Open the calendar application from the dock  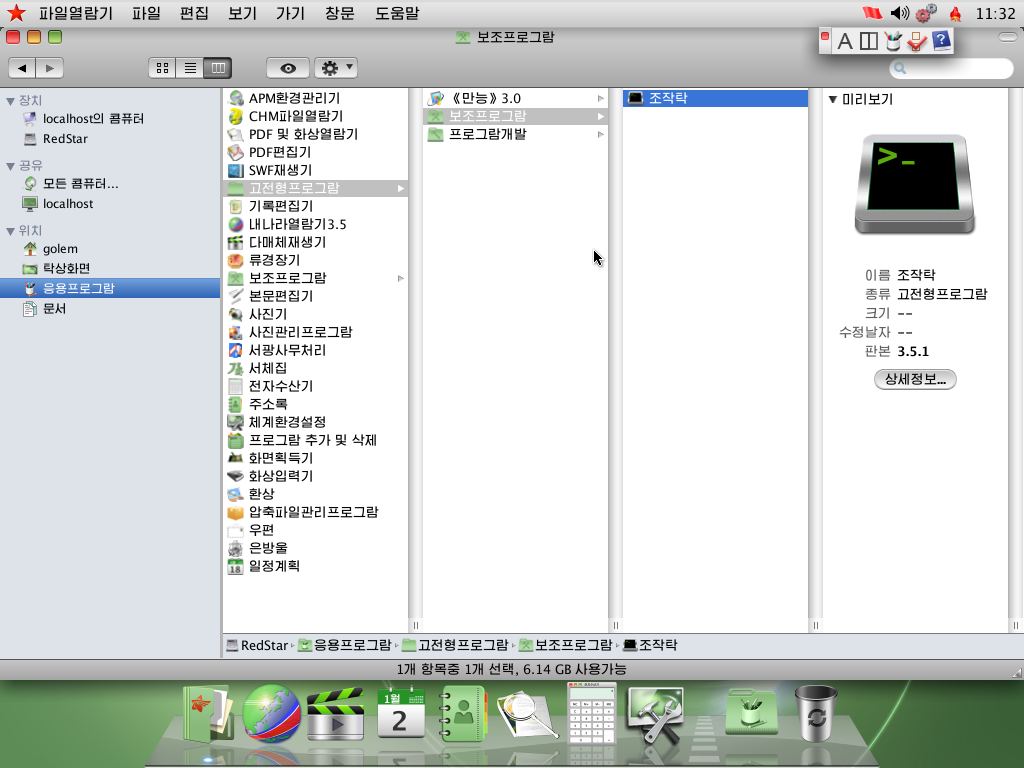pyautogui.click(x=400, y=712)
